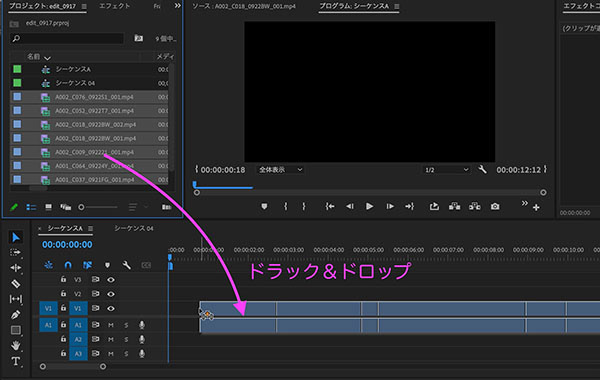The width and height of the screenshot is (600, 380).
Task: Select the Razor tool
Action: [x=15, y=284]
